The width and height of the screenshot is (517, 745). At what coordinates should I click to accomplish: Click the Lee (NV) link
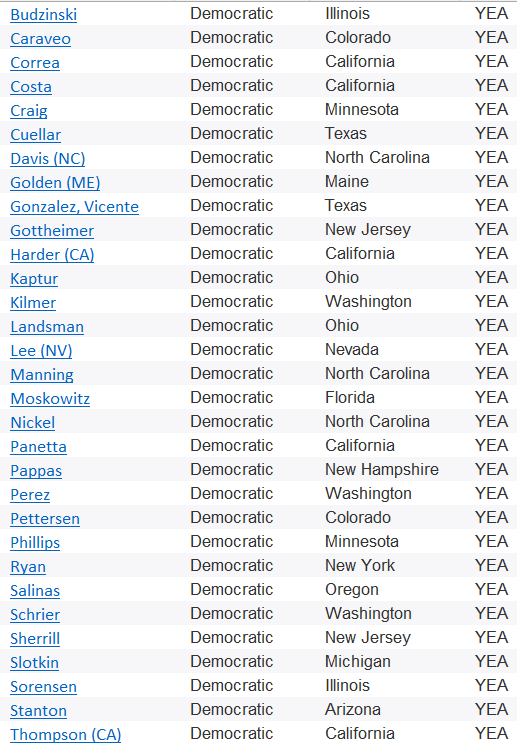point(41,351)
